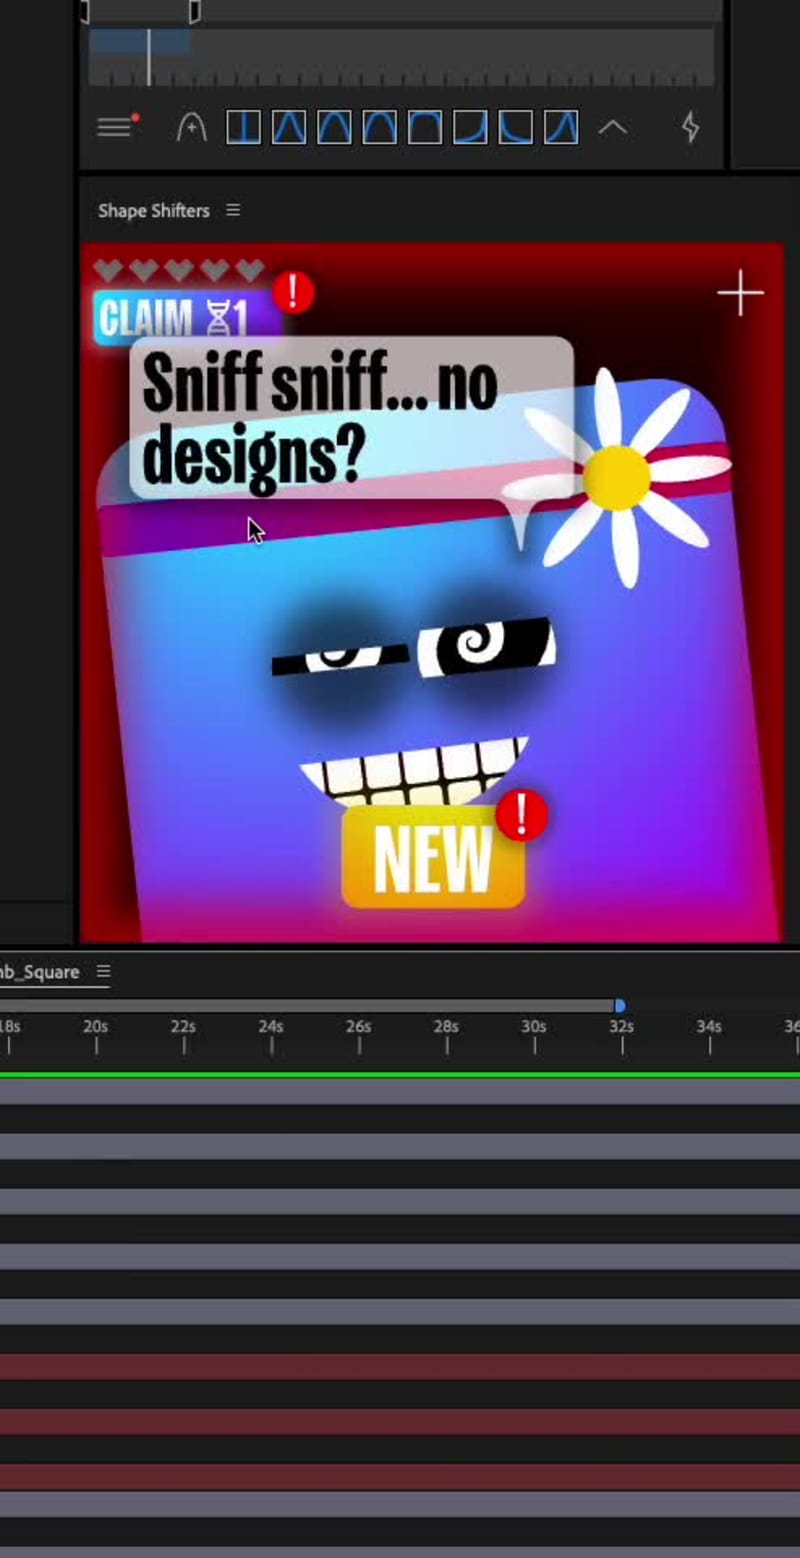Apply the ease-out curve preset
The image size is (800, 1558).
click(x=513, y=127)
